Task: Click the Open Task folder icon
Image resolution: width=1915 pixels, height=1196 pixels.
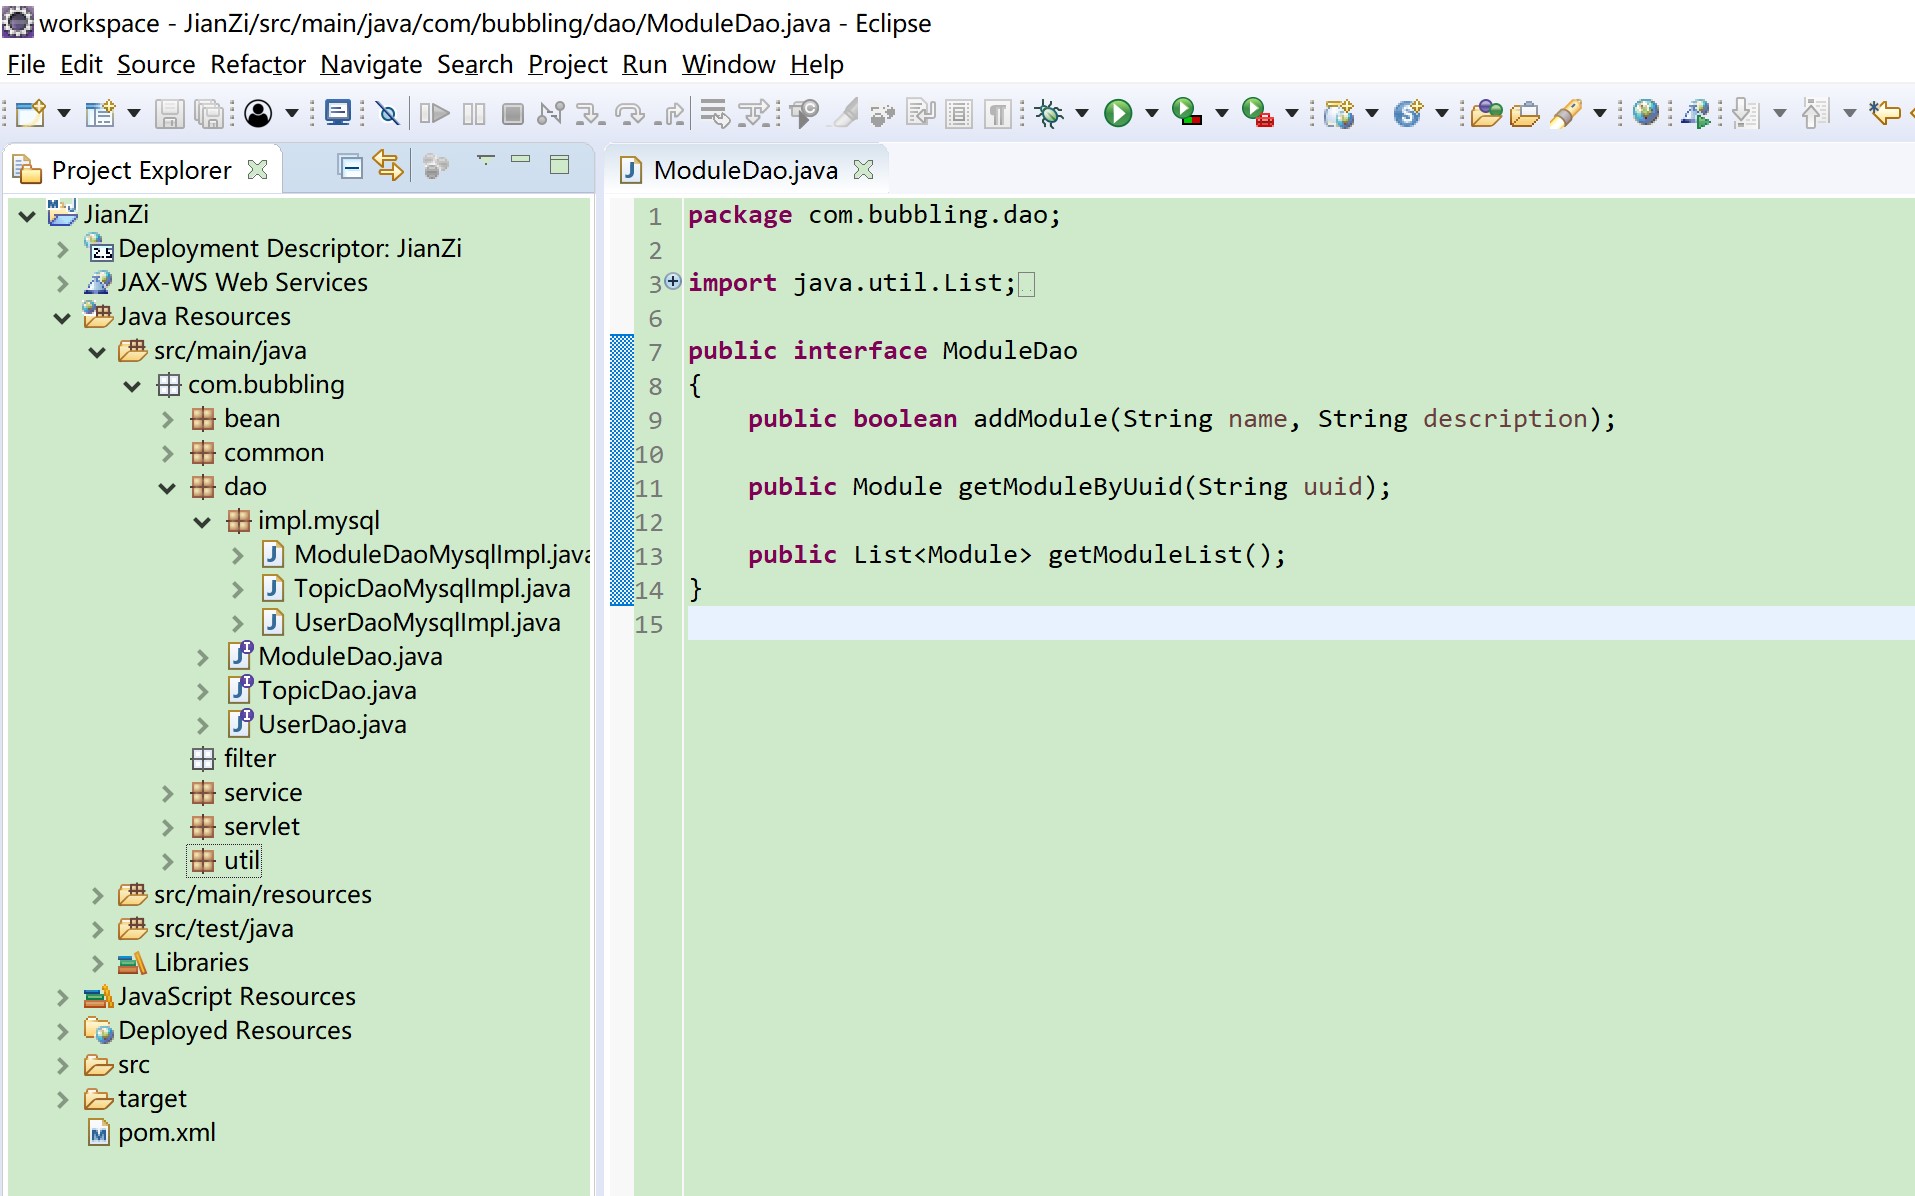Action: point(1524,113)
